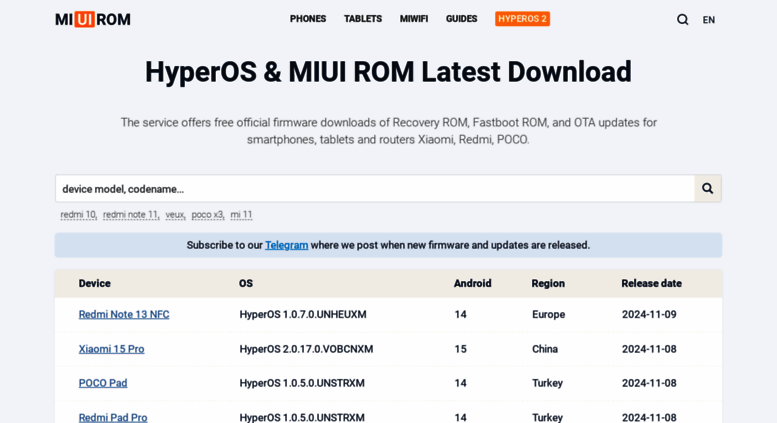Focus the device model search field

(375, 189)
